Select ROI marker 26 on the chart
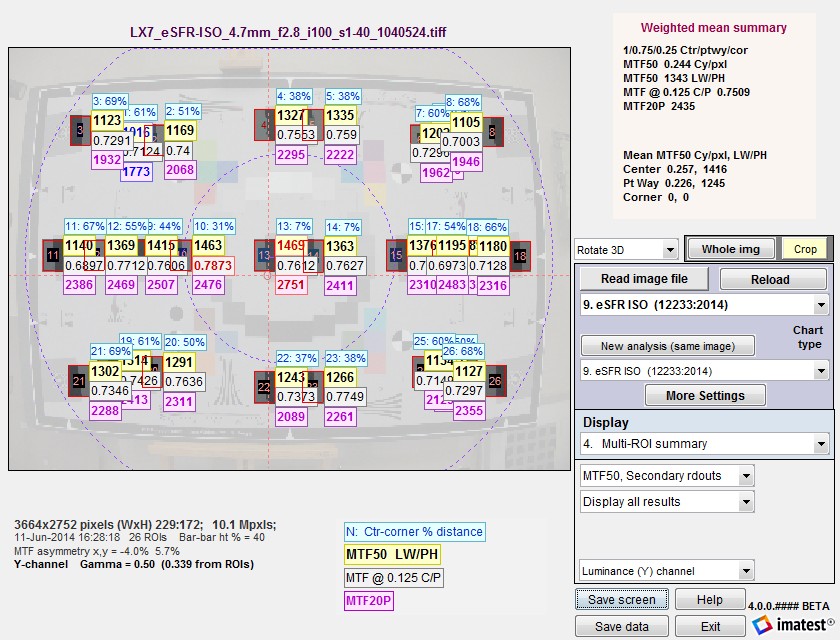 point(495,381)
